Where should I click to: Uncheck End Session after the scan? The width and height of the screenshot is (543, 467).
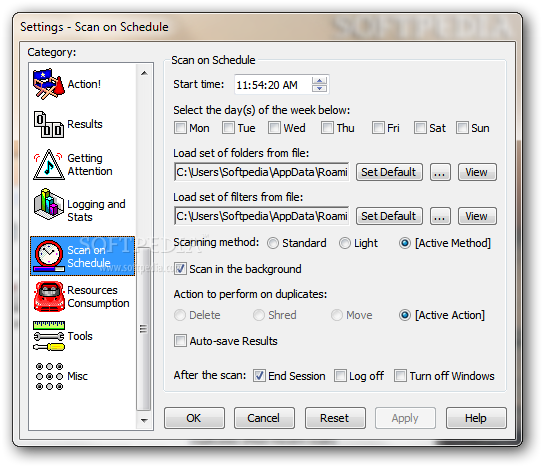259,376
